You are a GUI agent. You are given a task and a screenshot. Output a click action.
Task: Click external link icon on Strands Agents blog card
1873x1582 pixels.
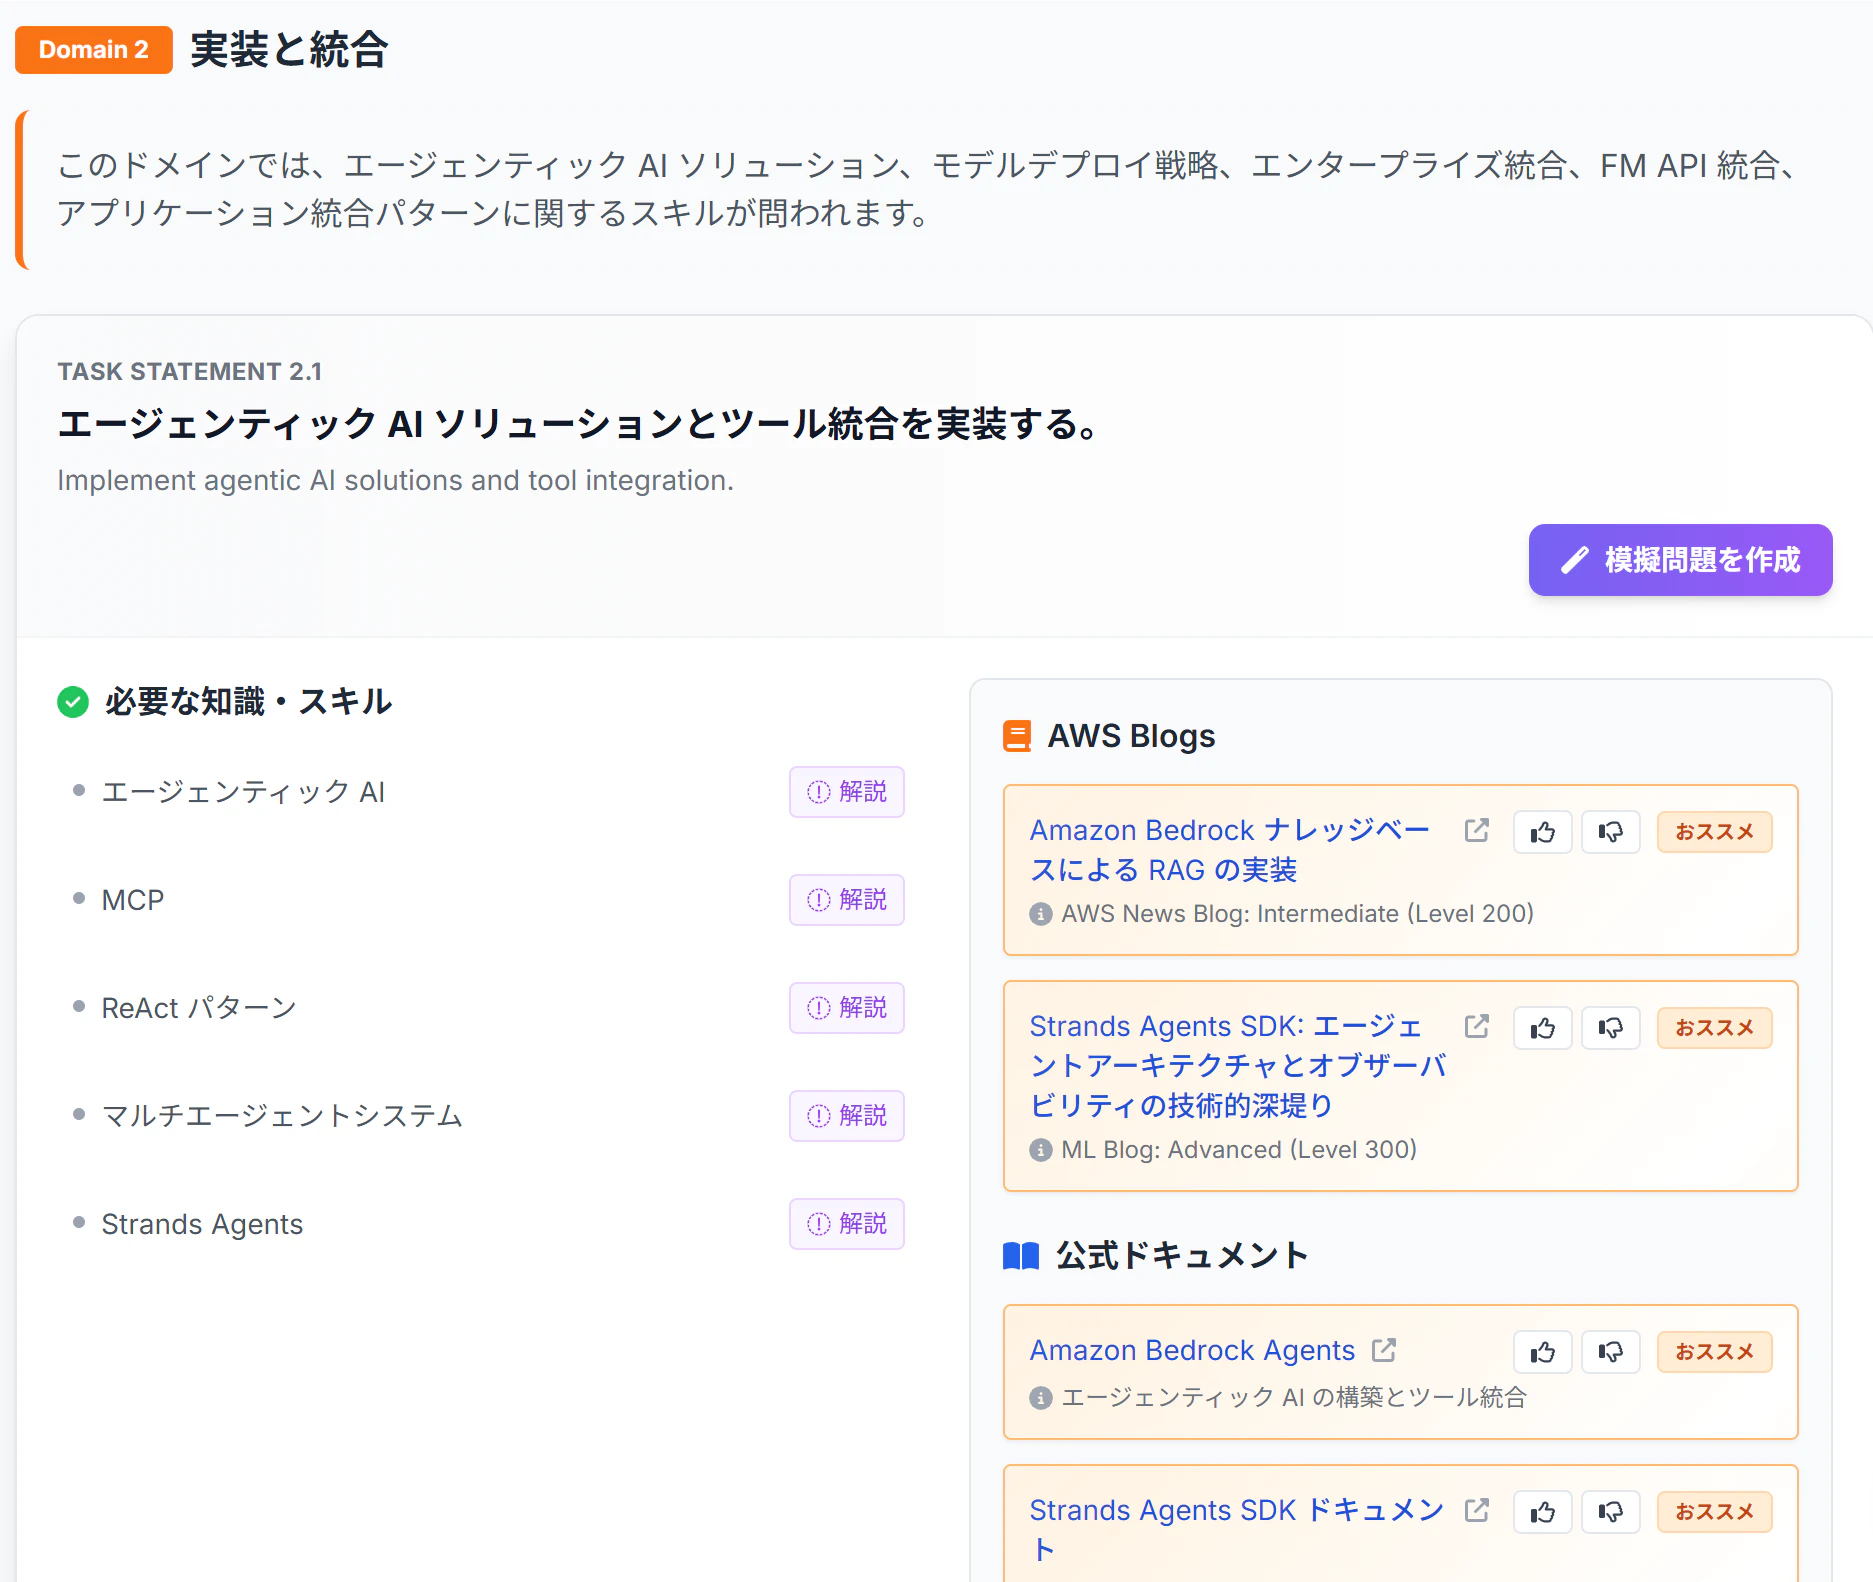pyautogui.click(x=1477, y=1026)
